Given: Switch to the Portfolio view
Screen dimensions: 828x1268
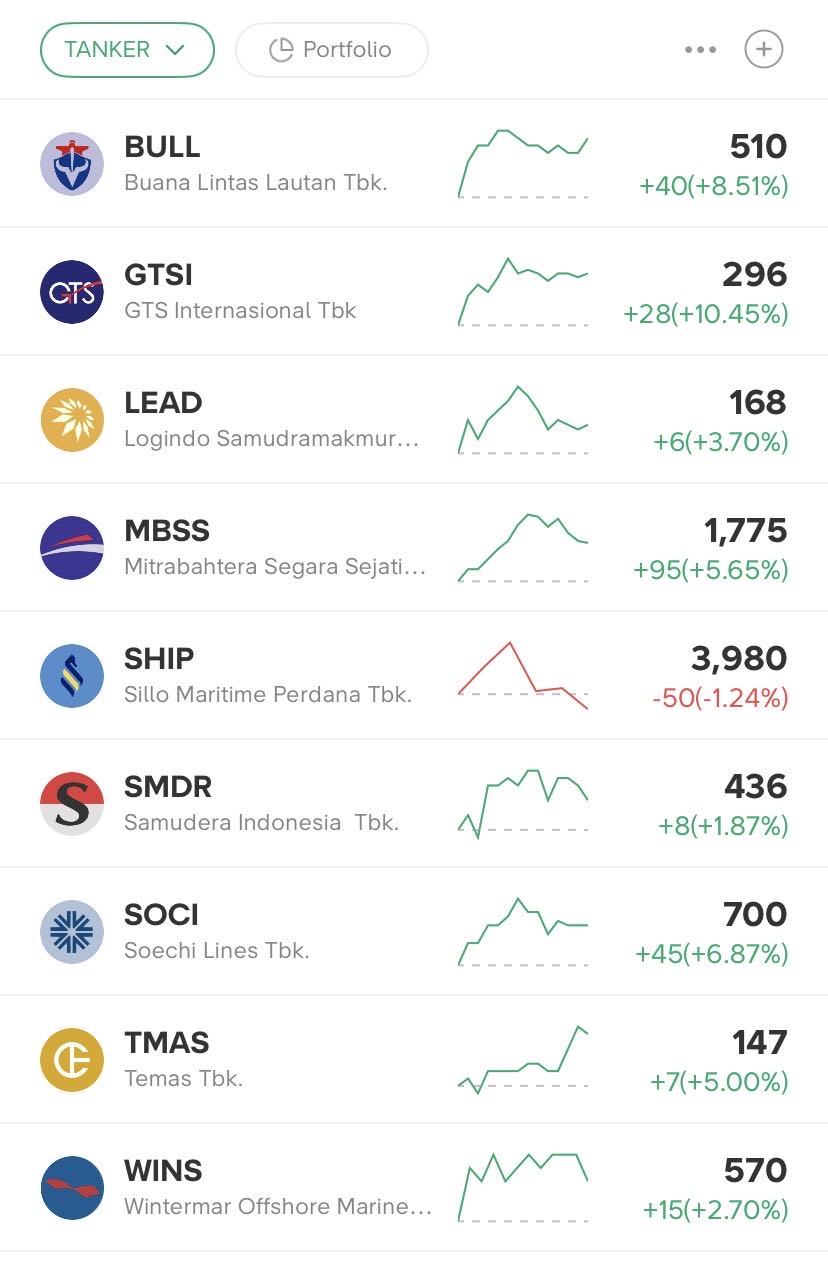Looking at the screenshot, I should click(331, 50).
